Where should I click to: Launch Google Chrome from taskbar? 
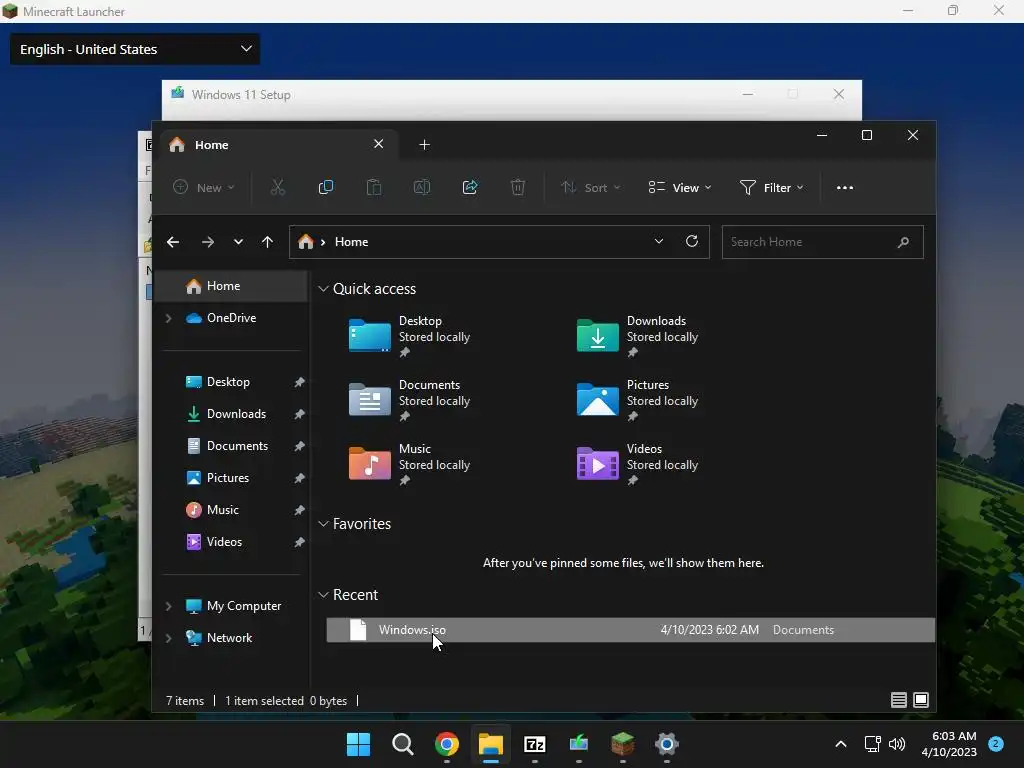[x=447, y=744]
